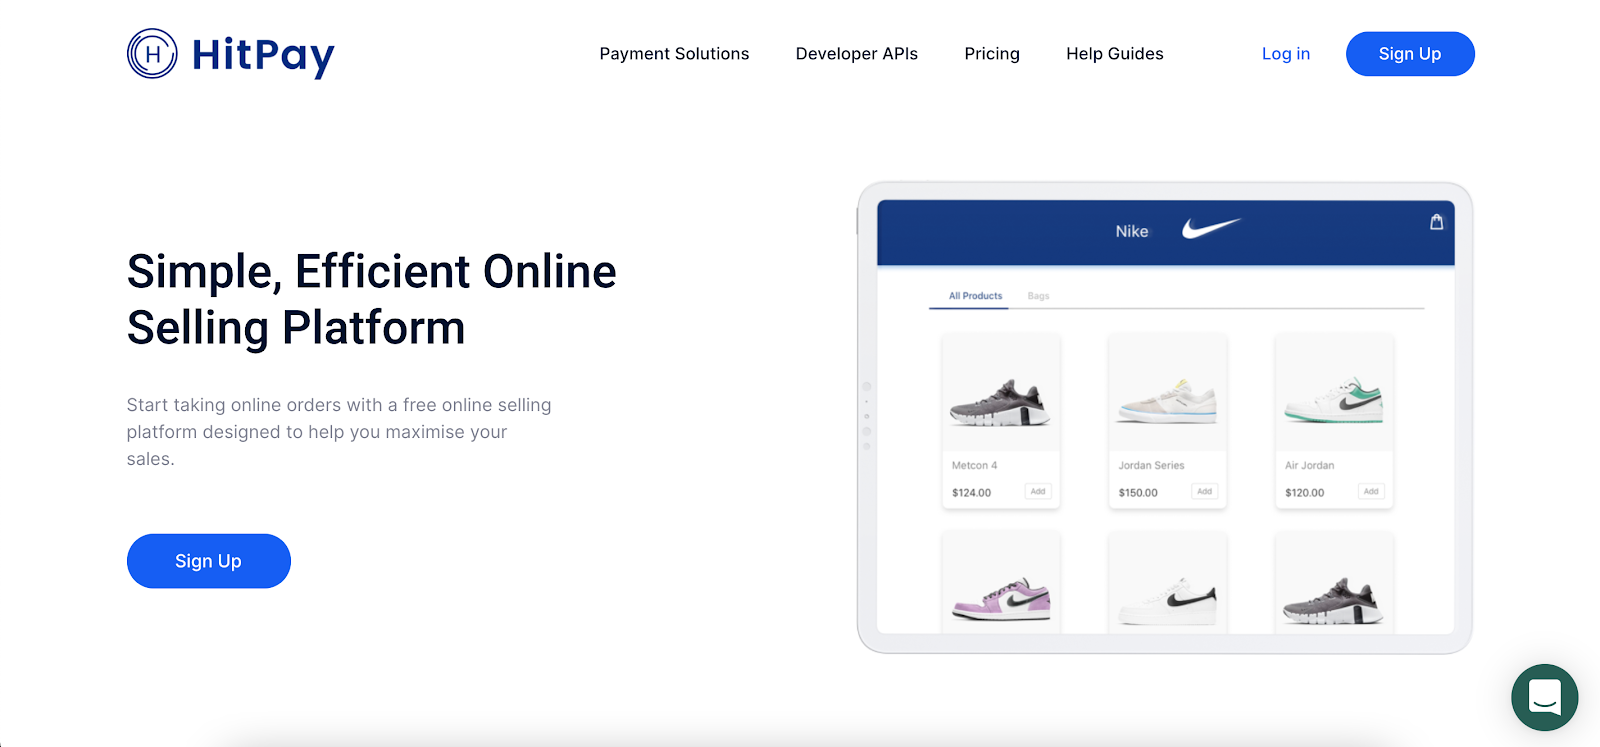Open Payment Solutions menu
The height and width of the screenshot is (747, 1600).
674,54
